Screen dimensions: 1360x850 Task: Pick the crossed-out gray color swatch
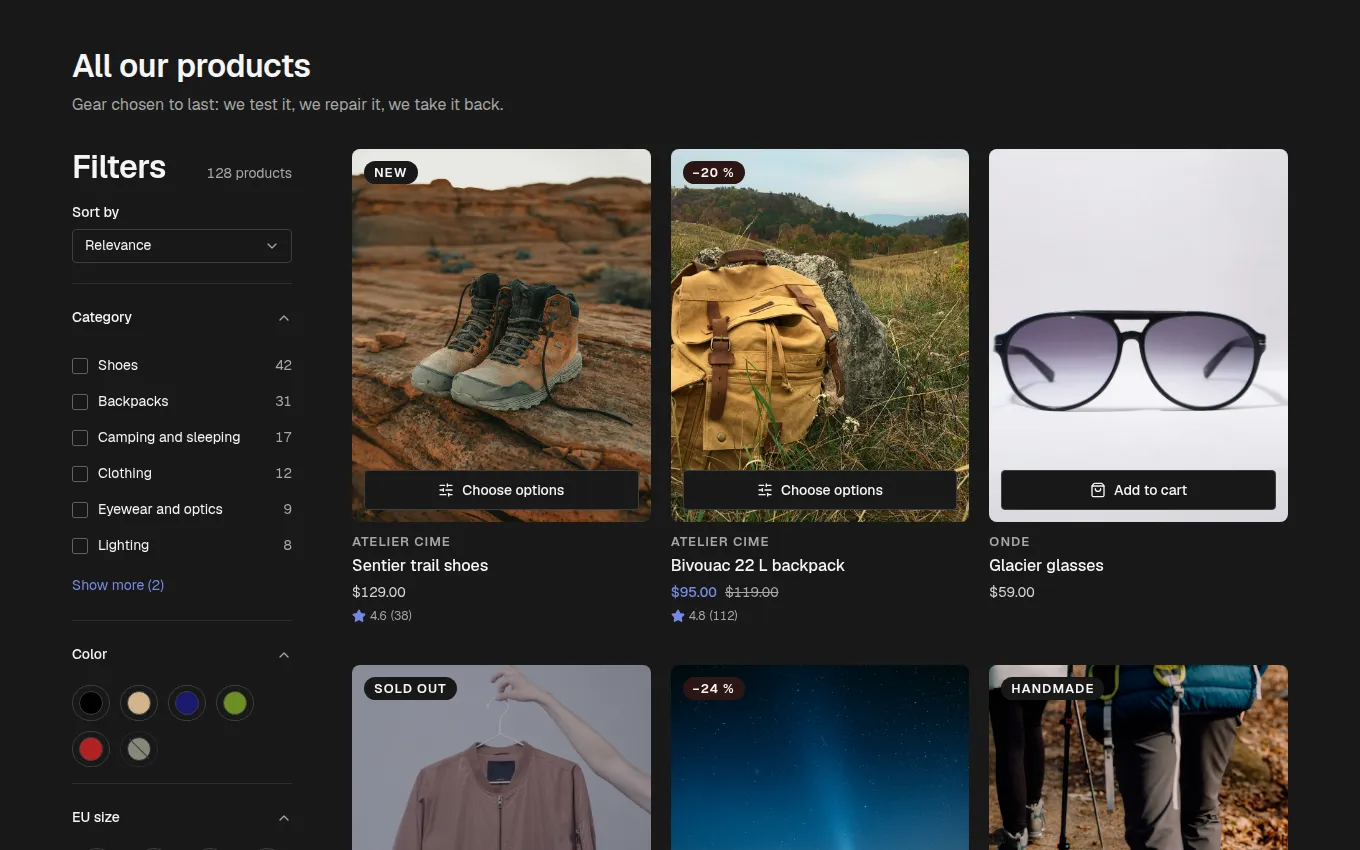(x=139, y=749)
